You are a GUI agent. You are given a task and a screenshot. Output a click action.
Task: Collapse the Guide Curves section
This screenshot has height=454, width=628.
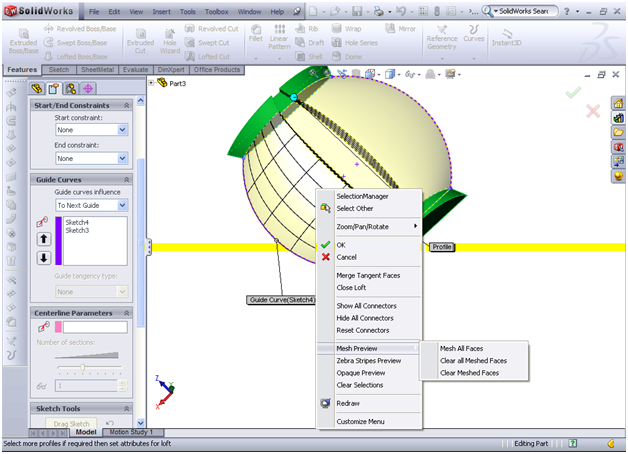click(127, 180)
